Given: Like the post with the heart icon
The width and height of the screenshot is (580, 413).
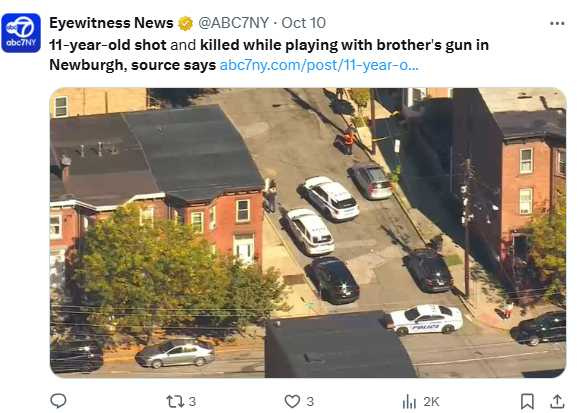Looking at the screenshot, I should pyautogui.click(x=292, y=401).
